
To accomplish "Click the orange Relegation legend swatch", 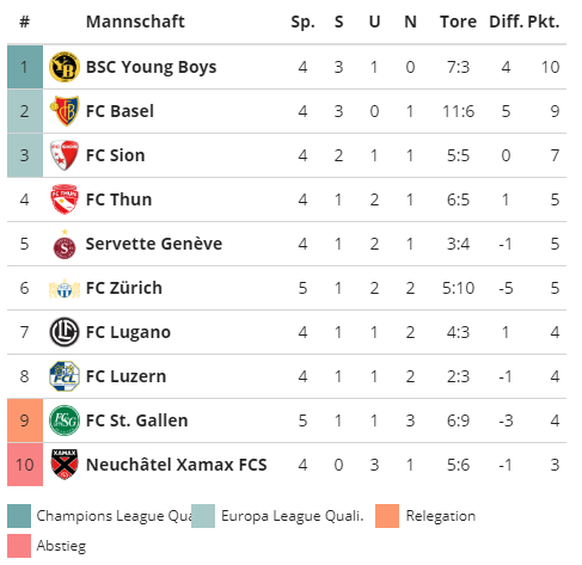I will pos(387,516).
